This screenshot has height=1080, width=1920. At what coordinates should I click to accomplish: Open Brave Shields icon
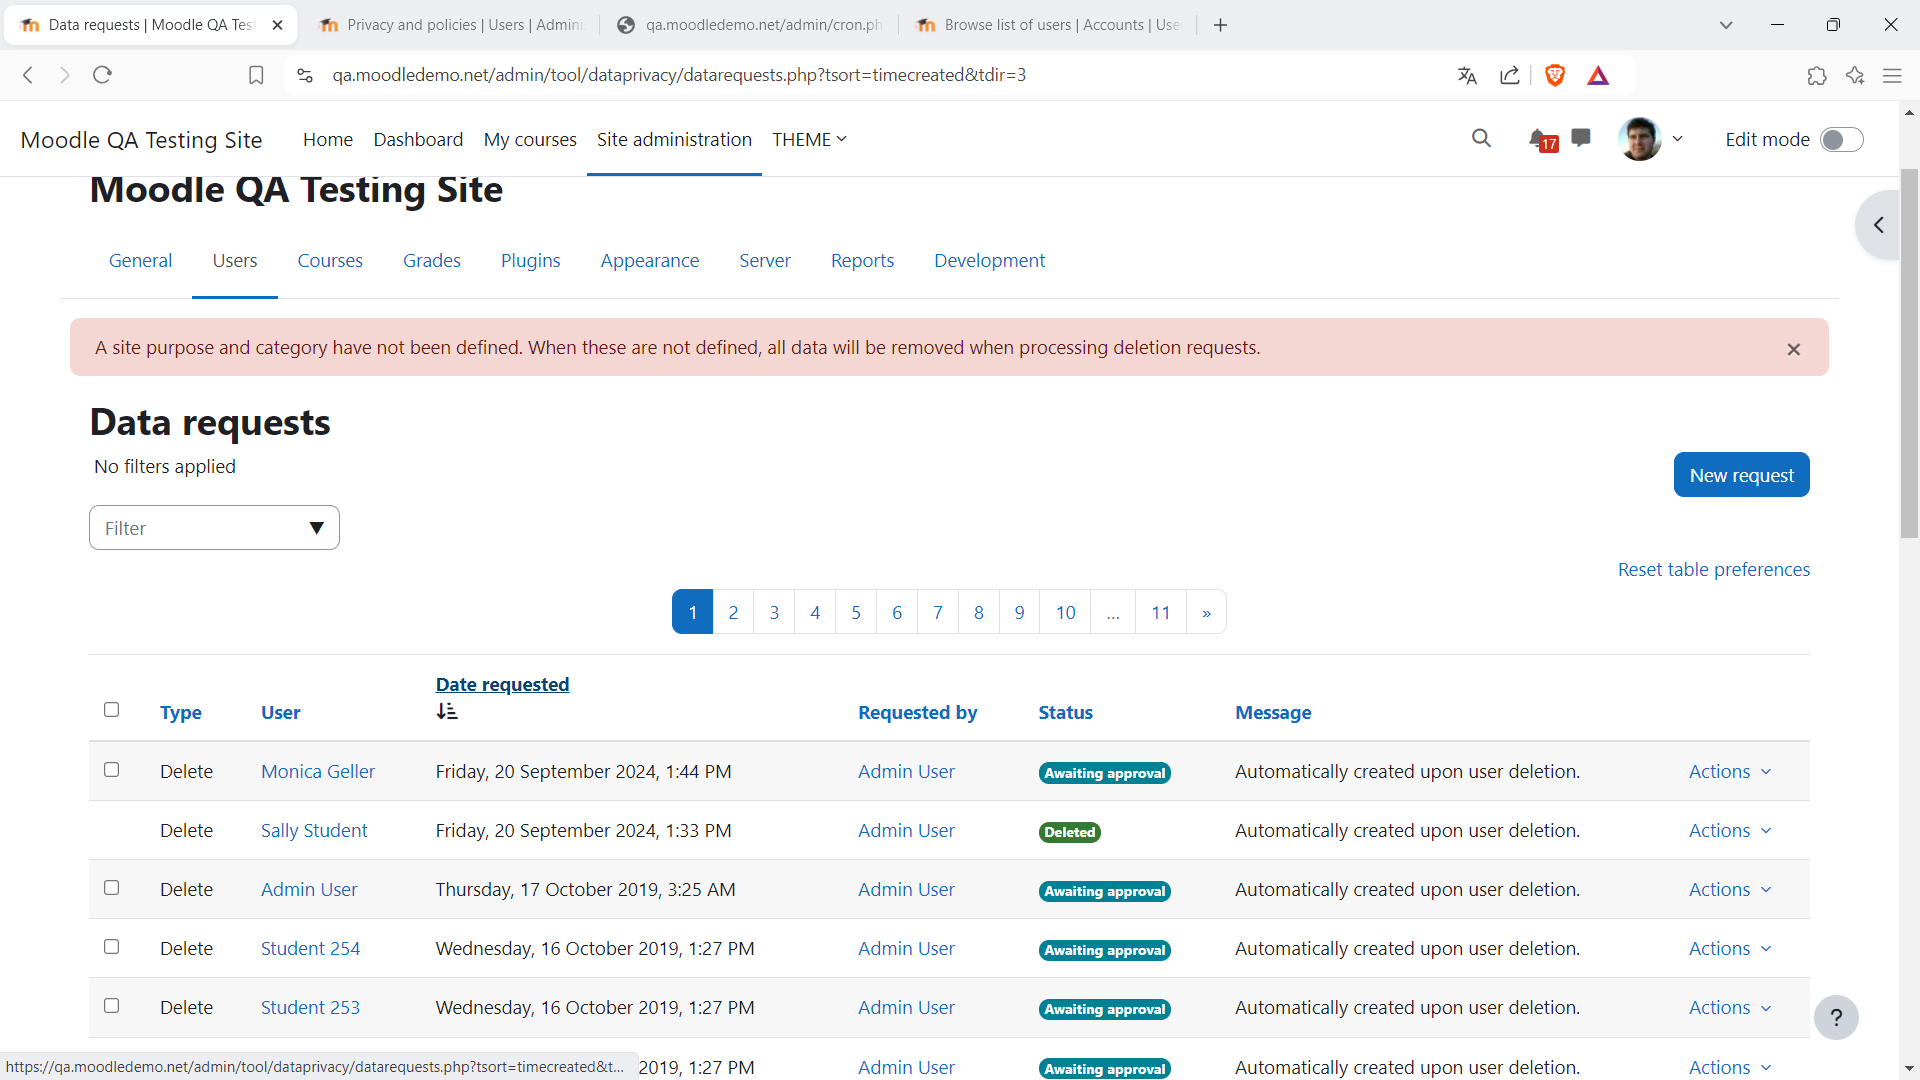click(x=1555, y=75)
